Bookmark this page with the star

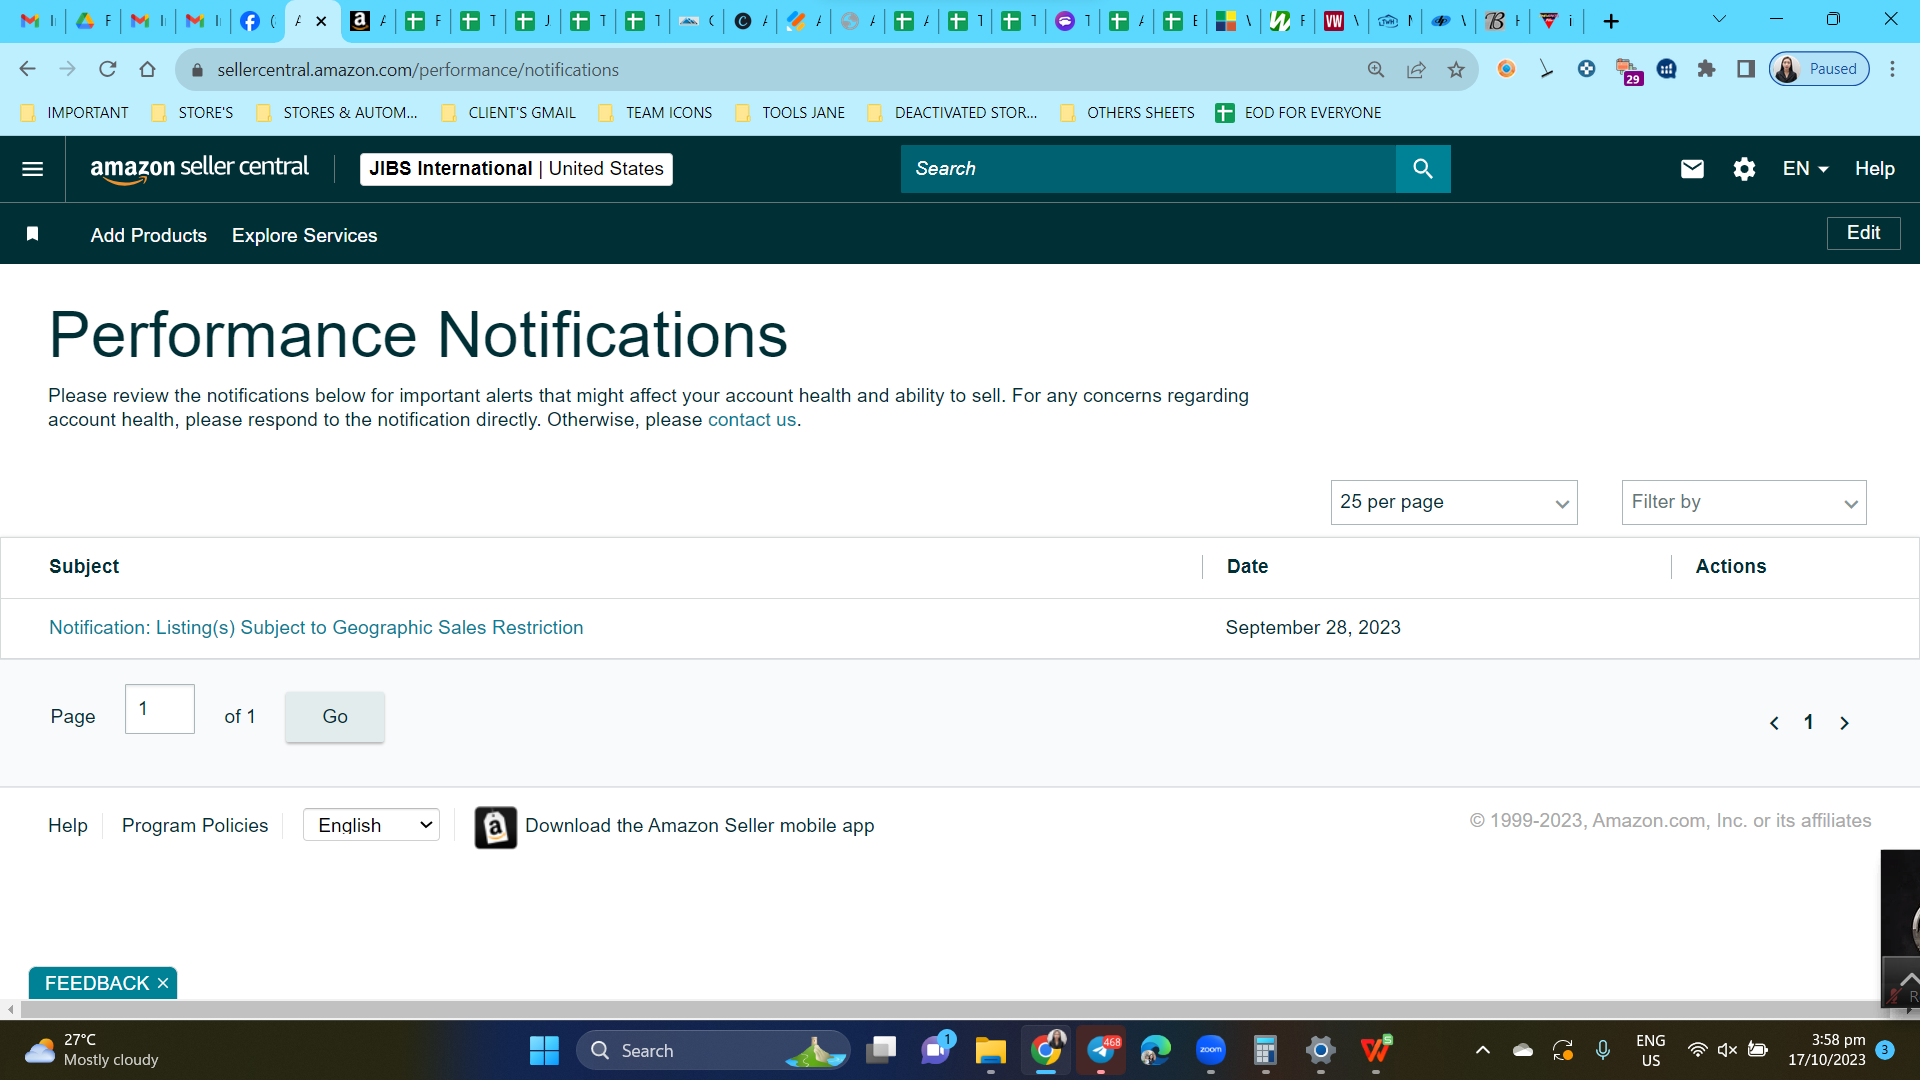[1456, 69]
